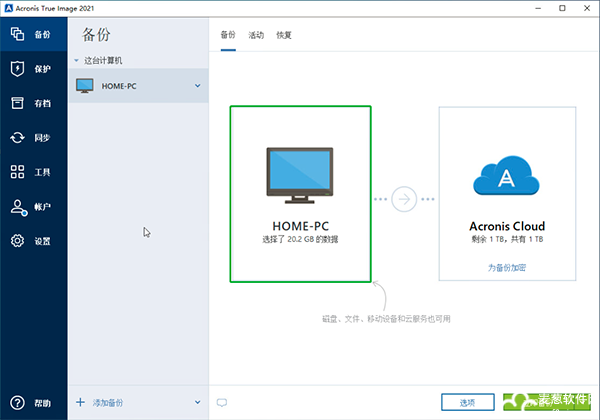Screen dimensions: 600x420
Task: Click the comment bubble icon at bottom
Action: coord(222,403)
